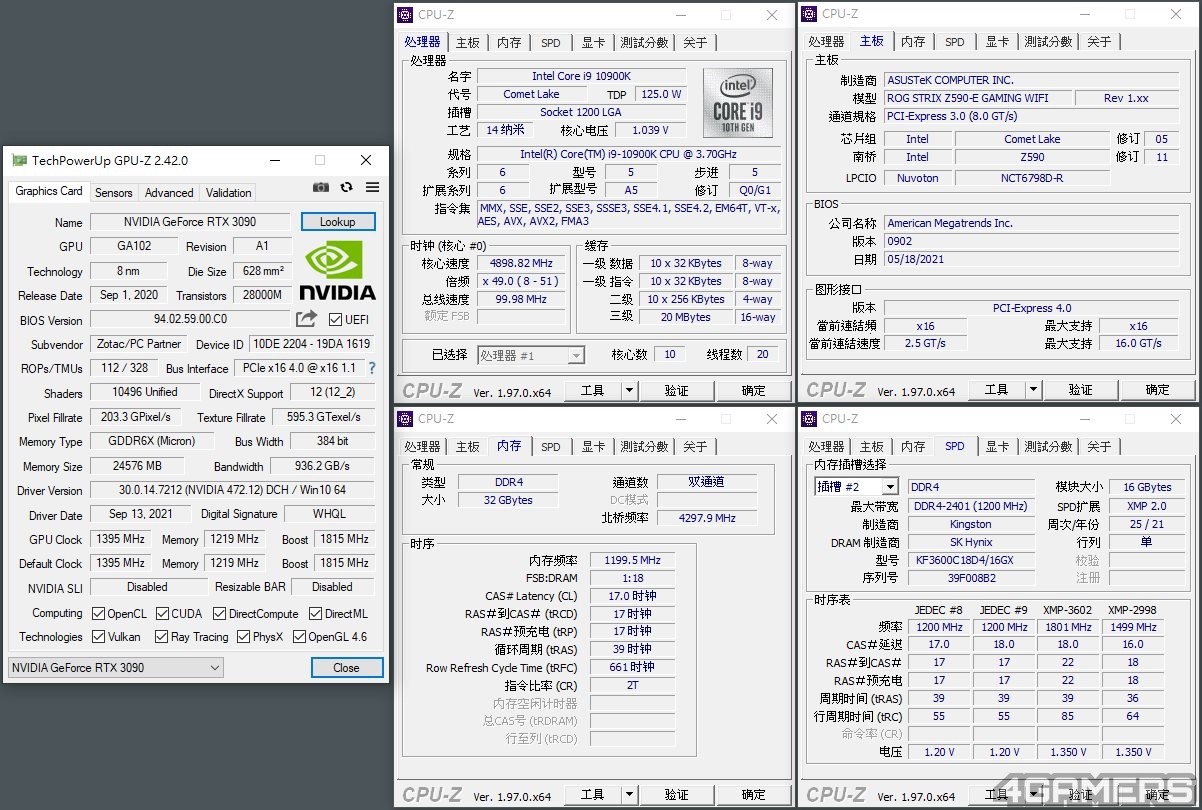Expand 工具 dropdown arrow in CPU-Z processor window
The image size is (1202, 810).
pos(629,391)
